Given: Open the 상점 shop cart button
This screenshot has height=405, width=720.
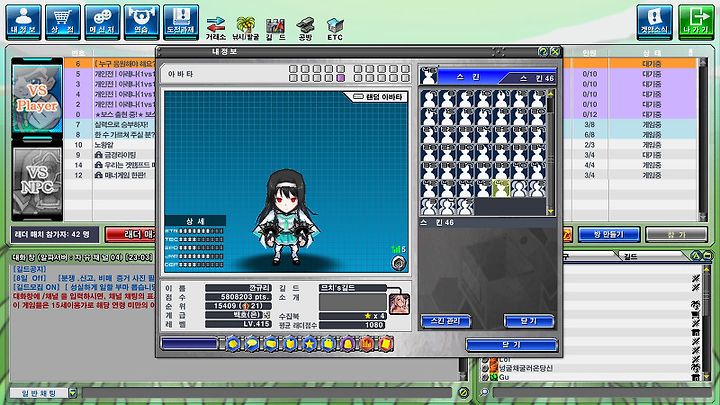Looking at the screenshot, I should point(62,21).
